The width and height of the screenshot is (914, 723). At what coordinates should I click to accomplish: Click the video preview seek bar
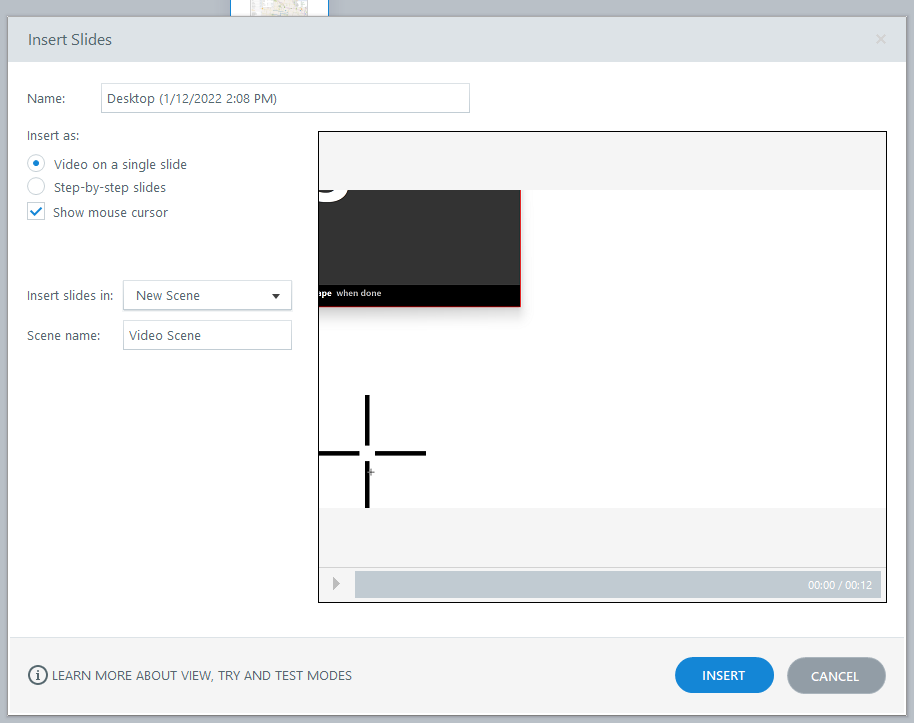point(617,584)
